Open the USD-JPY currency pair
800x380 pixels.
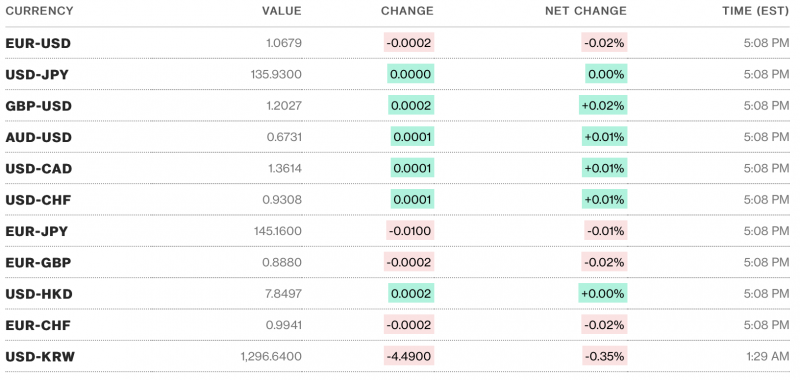[37, 75]
